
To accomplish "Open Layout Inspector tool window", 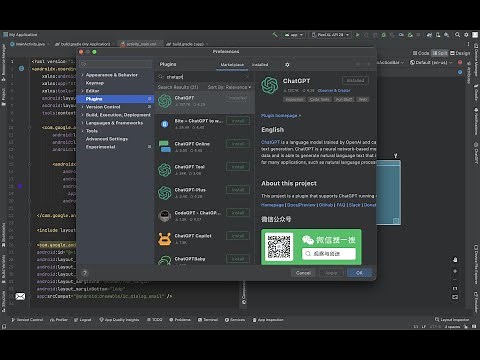I will 452,320.
